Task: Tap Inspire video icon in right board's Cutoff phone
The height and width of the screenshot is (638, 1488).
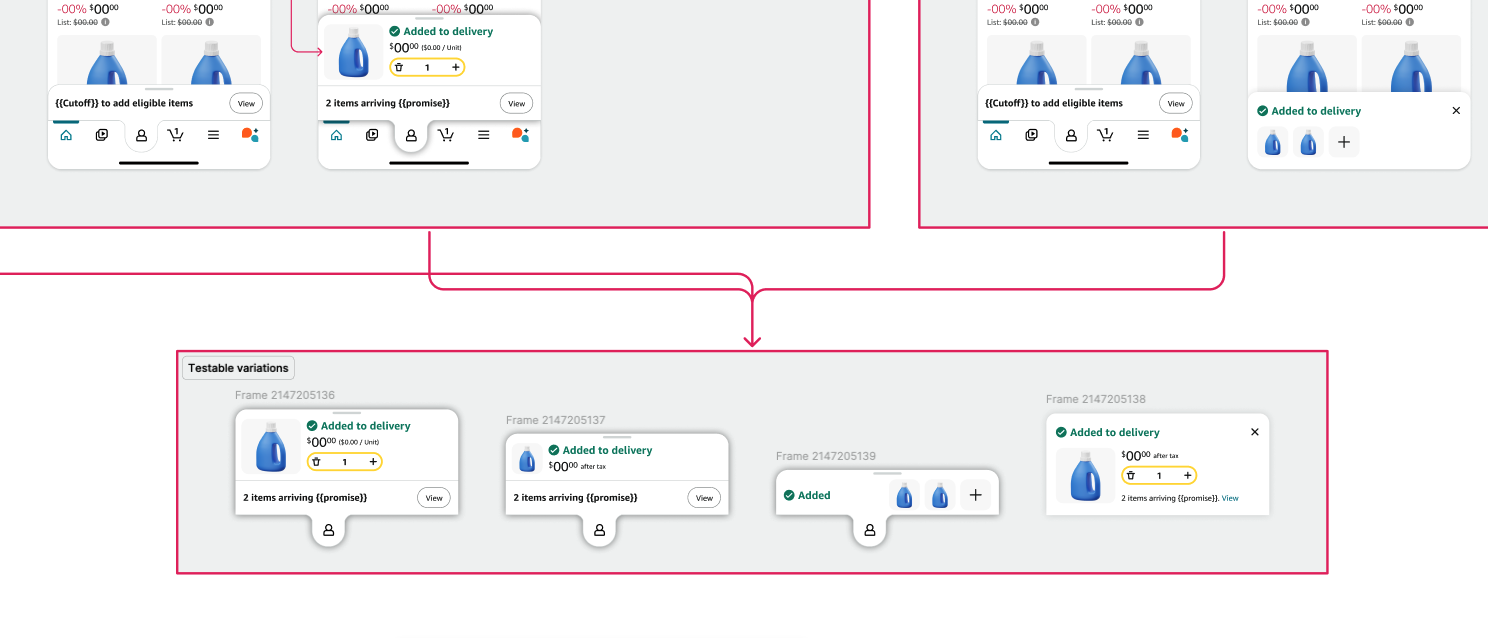Action: 1032,135
